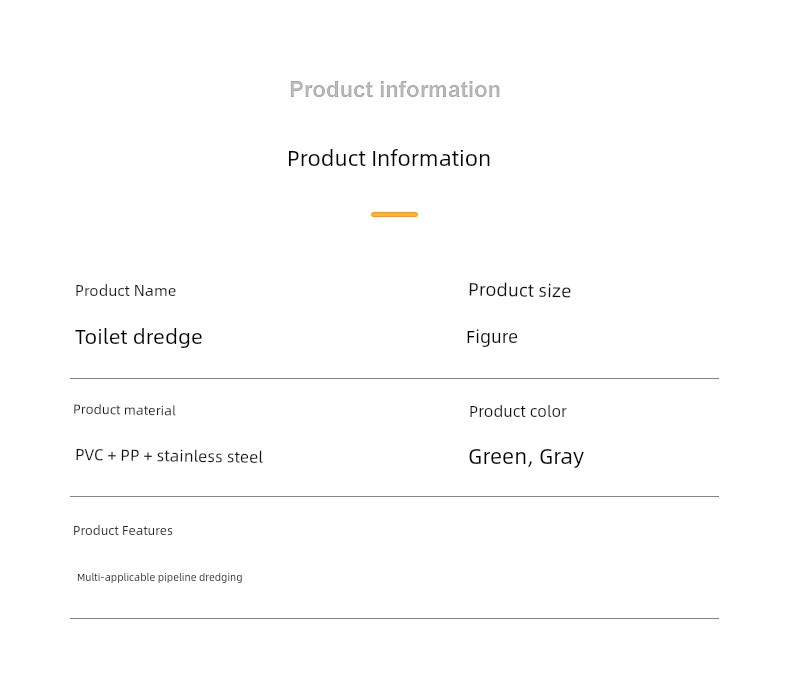
Task: Select the 'Product color' label
Action: click(x=518, y=412)
